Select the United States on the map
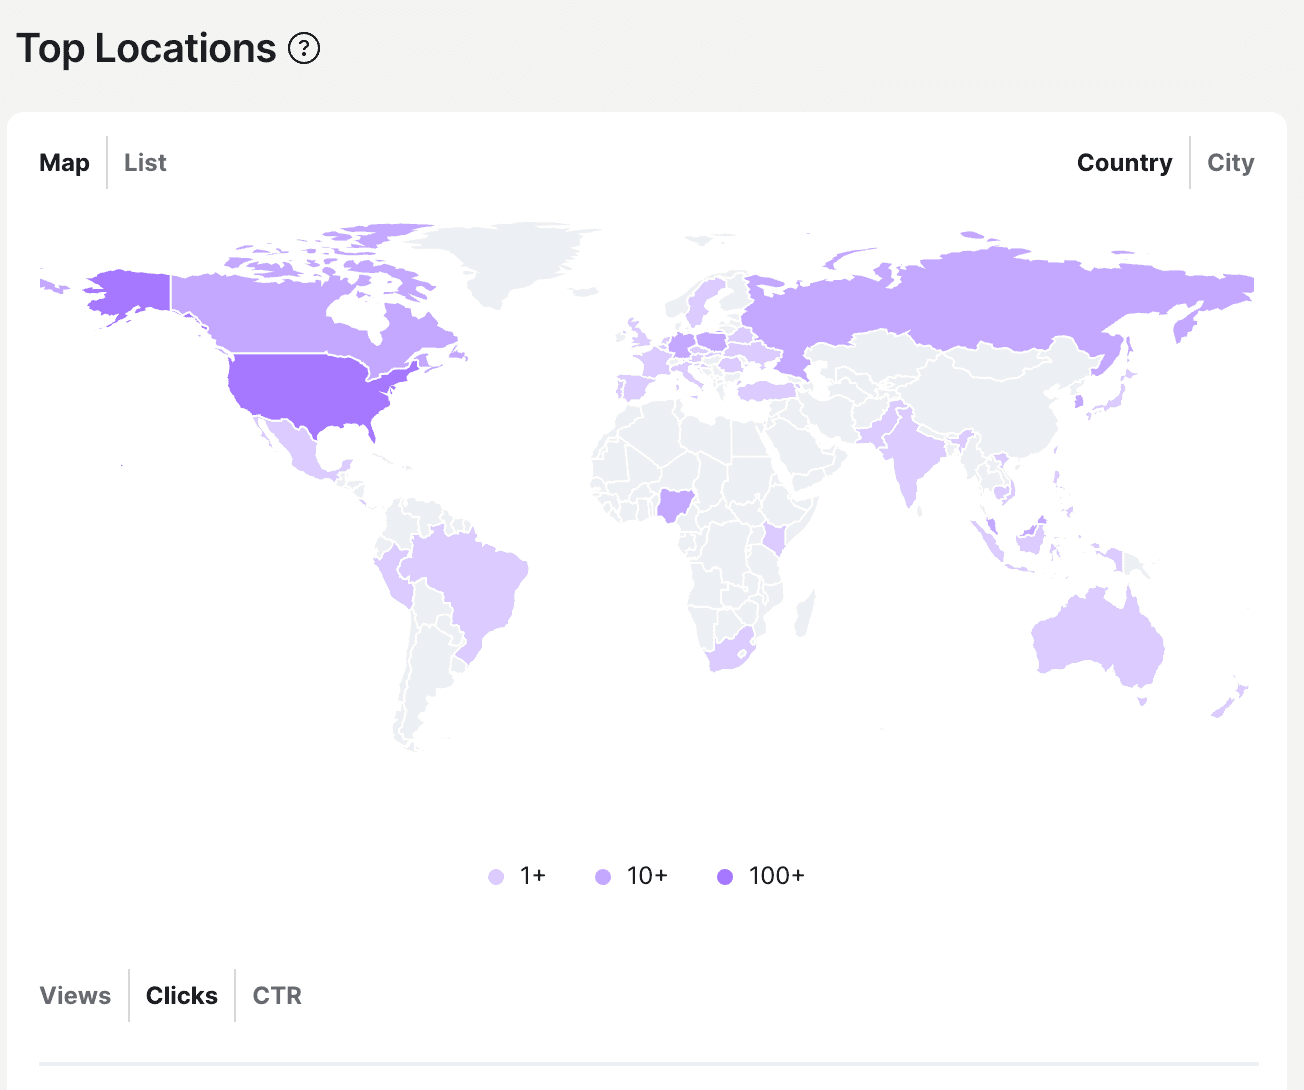The width and height of the screenshot is (1304, 1090). click(x=310, y=390)
